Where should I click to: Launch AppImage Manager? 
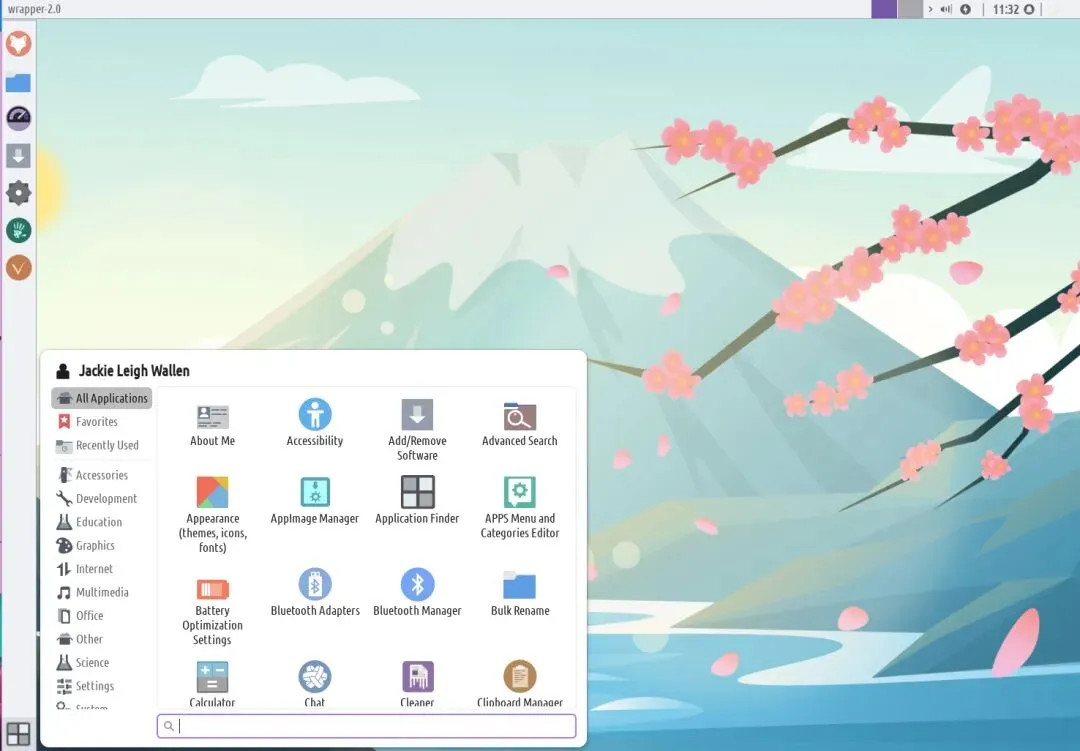315,501
